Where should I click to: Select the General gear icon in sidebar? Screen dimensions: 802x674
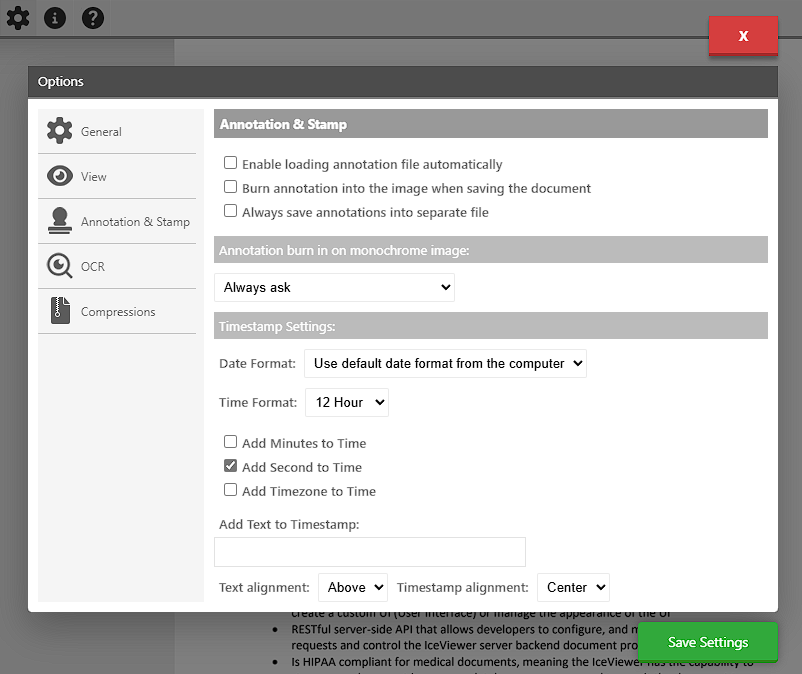60,131
